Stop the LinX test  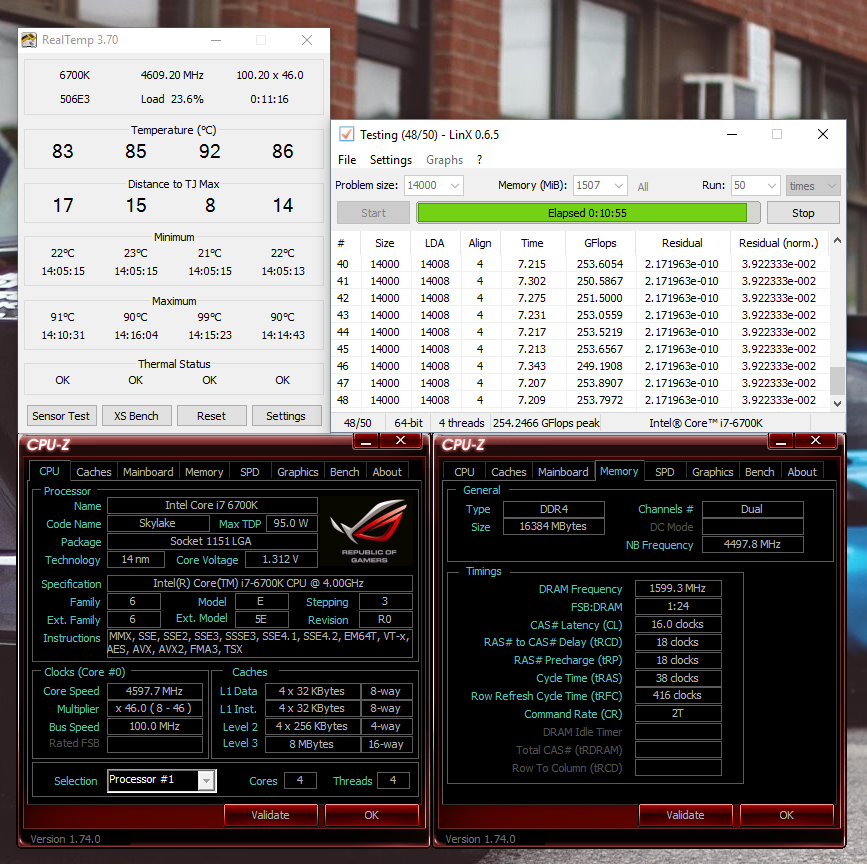click(803, 213)
